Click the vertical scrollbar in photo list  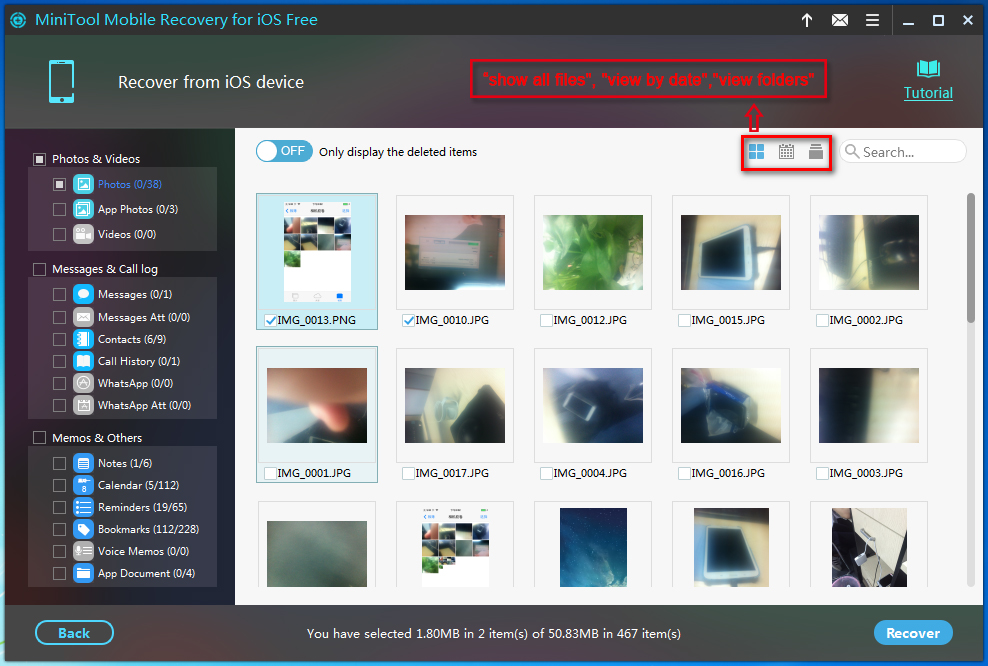(x=971, y=258)
